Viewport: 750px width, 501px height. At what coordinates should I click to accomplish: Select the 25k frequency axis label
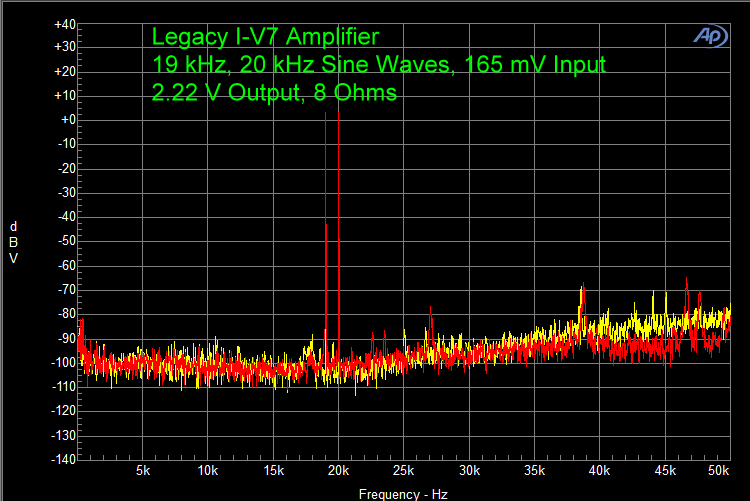(x=404, y=470)
